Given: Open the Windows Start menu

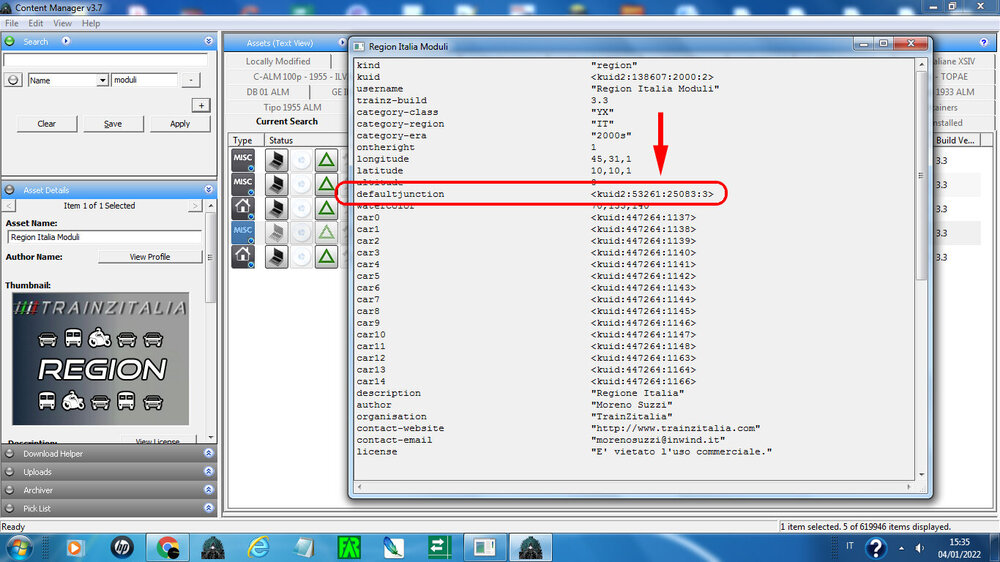Looking at the screenshot, I should (x=18, y=548).
